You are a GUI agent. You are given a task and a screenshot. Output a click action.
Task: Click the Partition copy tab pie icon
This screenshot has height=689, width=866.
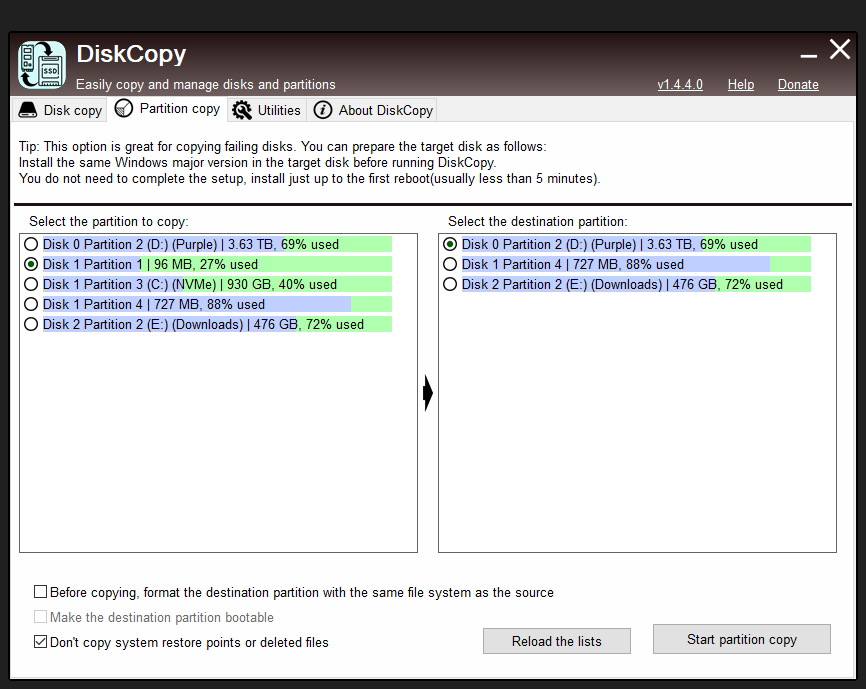[x=124, y=108]
